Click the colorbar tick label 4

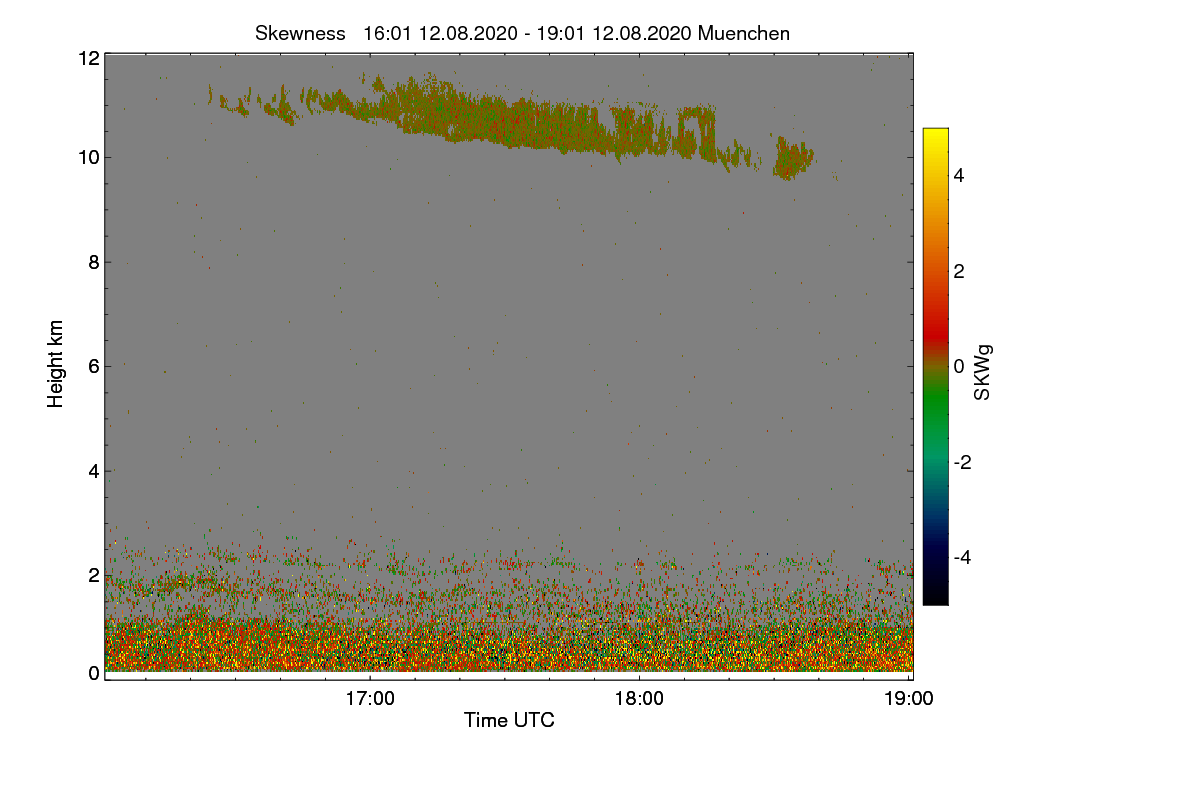point(959,175)
